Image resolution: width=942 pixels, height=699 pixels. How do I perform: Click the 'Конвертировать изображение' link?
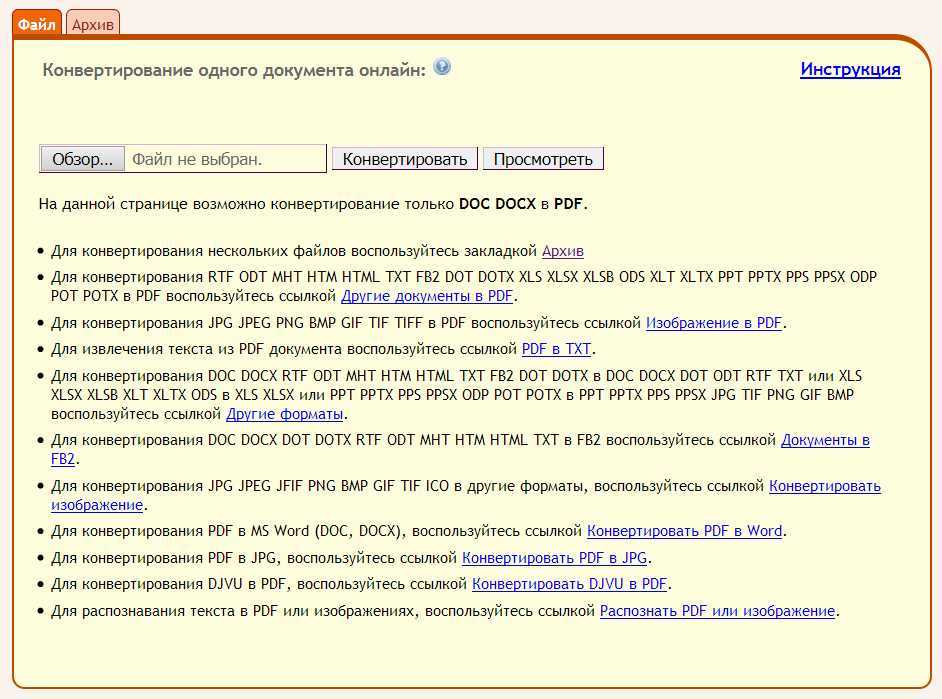824,486
